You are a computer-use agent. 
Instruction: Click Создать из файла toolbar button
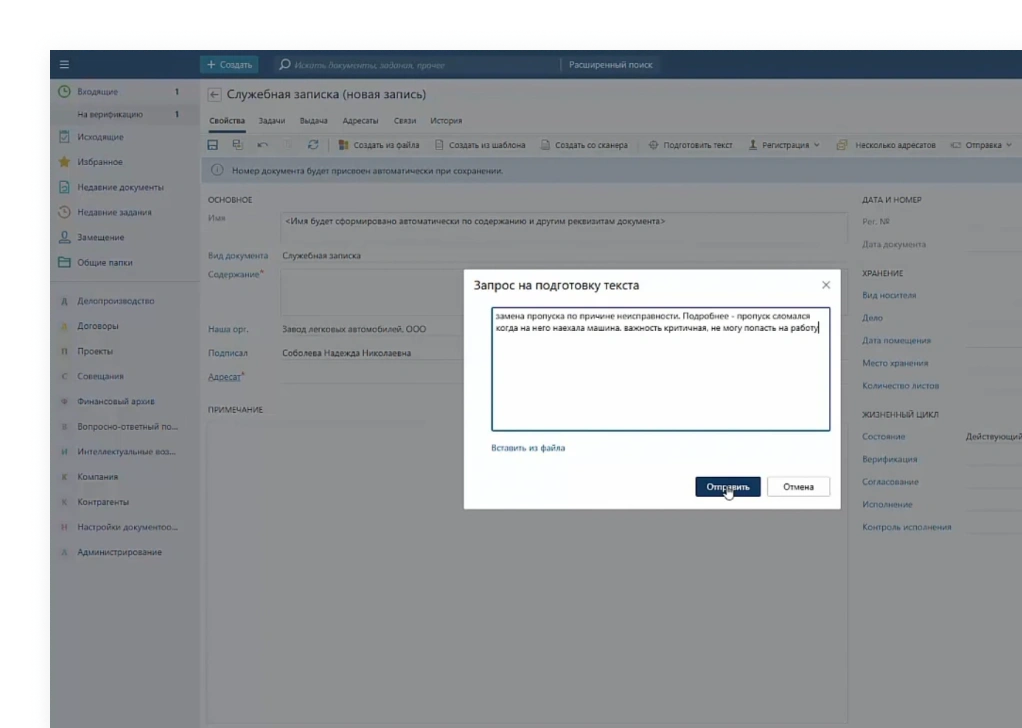pos(379,145)
